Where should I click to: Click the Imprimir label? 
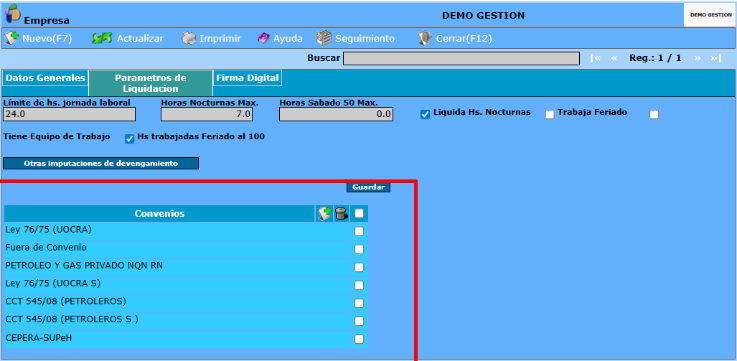220,39
